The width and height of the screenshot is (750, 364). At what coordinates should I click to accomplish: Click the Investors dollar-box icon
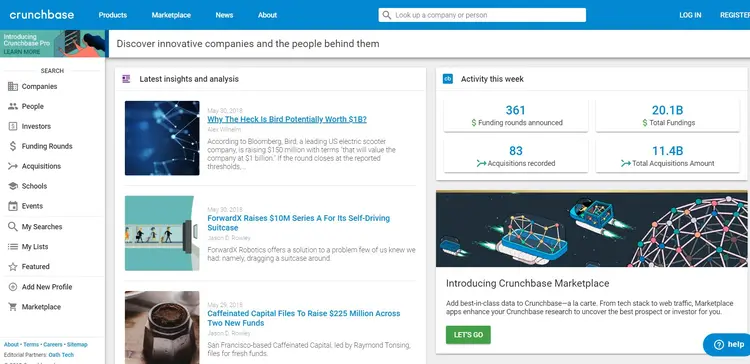point(13,126)
